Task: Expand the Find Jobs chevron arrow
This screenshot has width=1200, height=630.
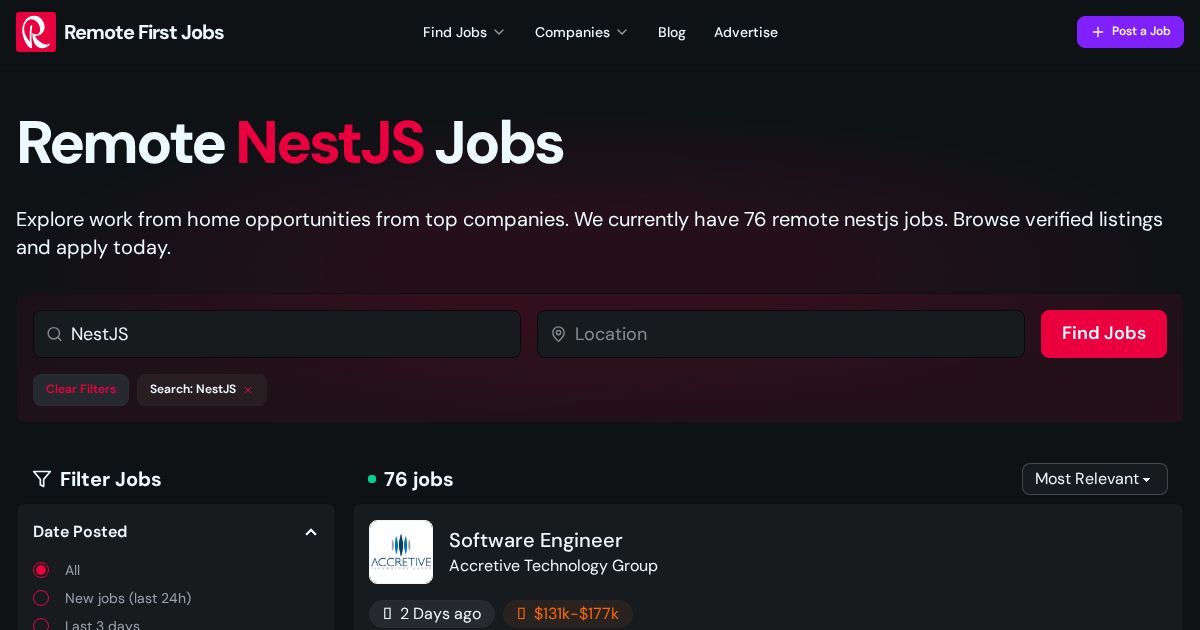Action: (499, 33)
